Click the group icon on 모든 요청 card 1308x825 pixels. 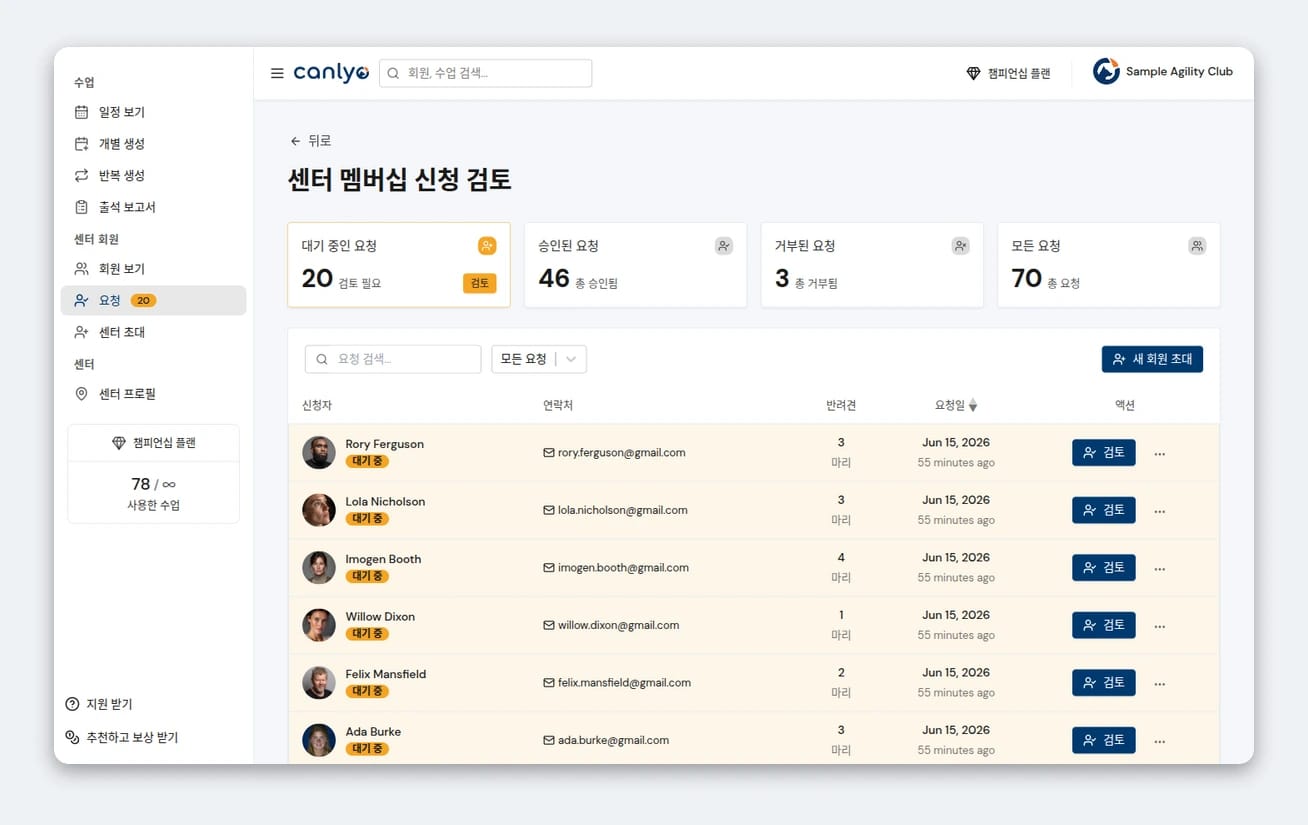pos(1197,245)
